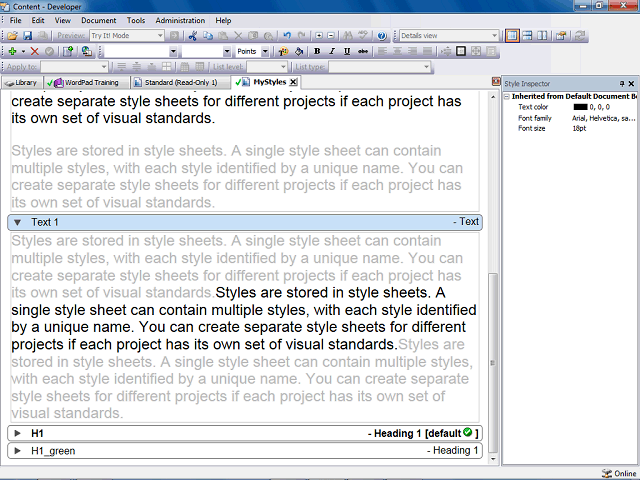Close the Style Inspector panel
Image resolution: width=640 pixels, height=480 pixels.
tap(631, 84)
